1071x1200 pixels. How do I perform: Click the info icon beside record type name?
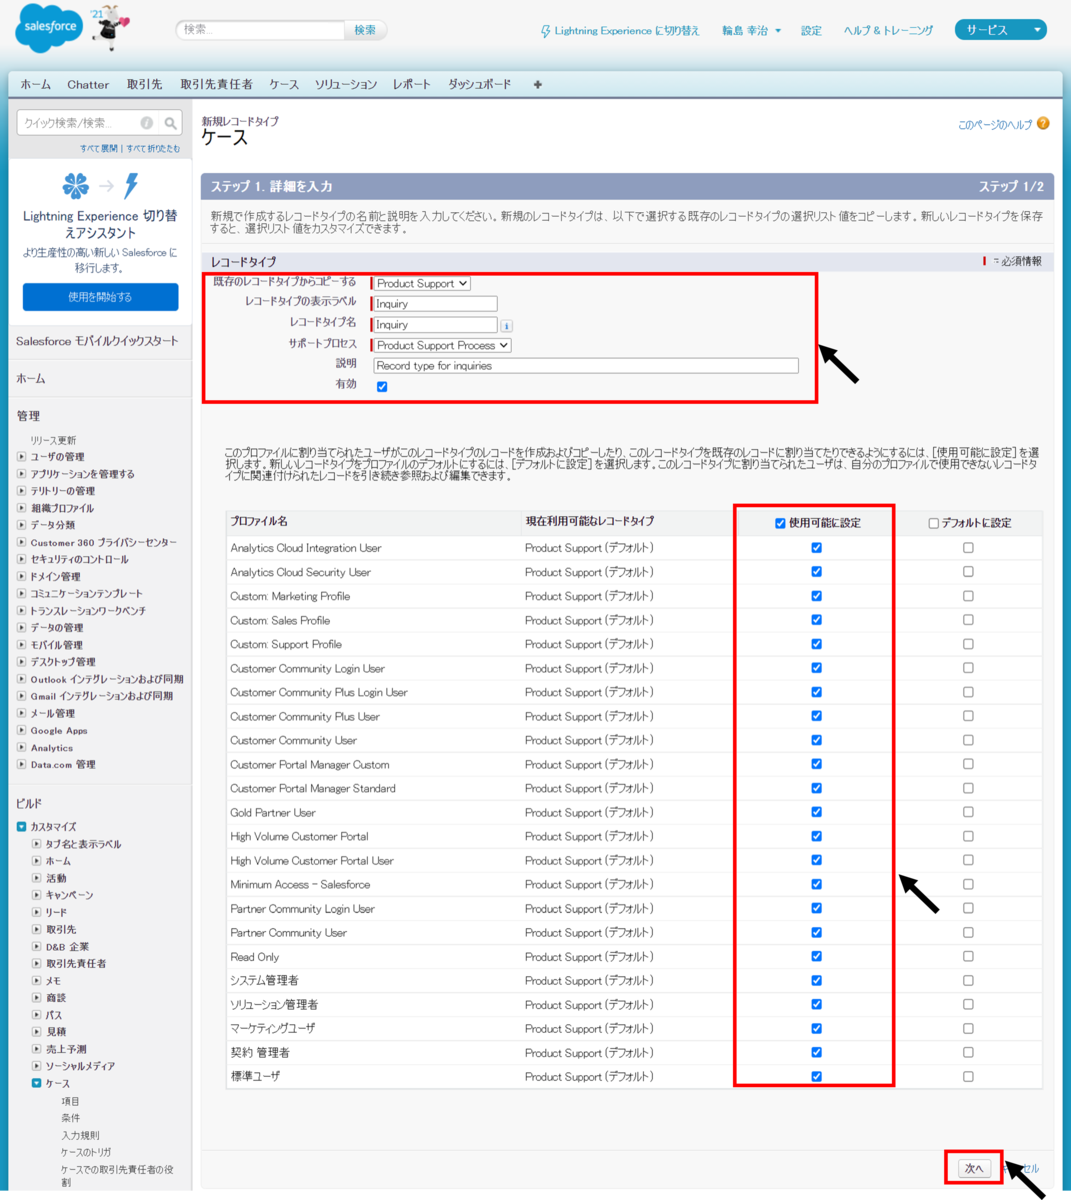click(x=506, y=326)
